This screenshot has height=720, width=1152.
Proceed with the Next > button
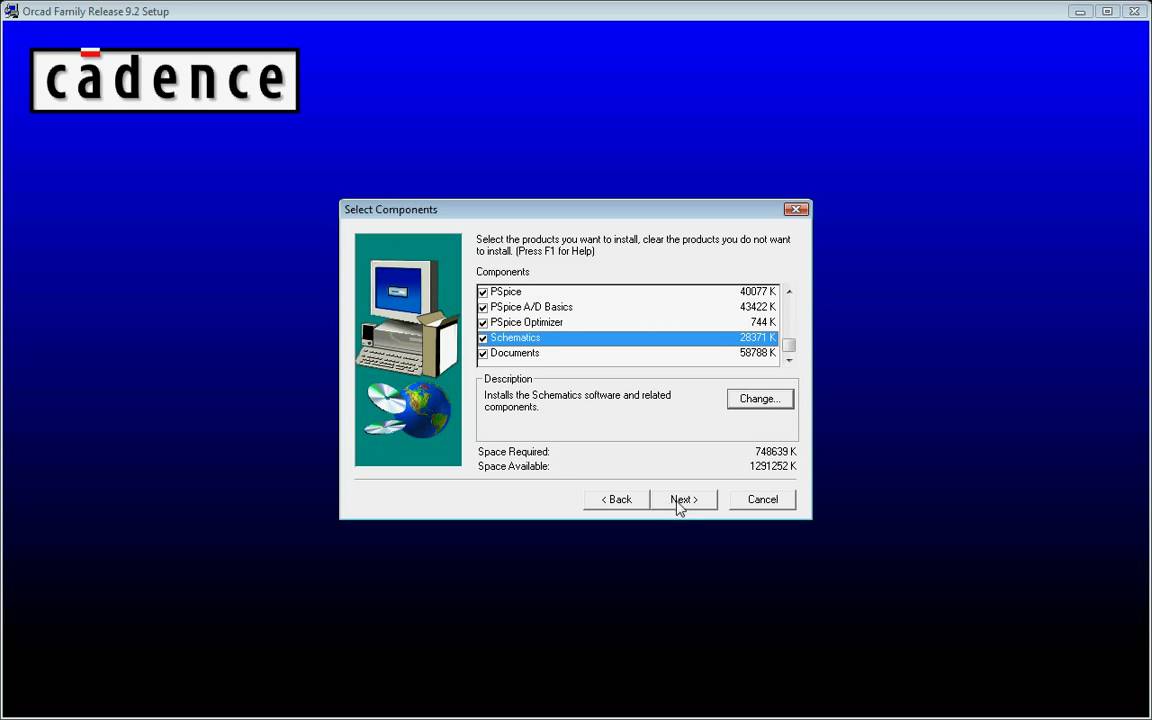684,500
